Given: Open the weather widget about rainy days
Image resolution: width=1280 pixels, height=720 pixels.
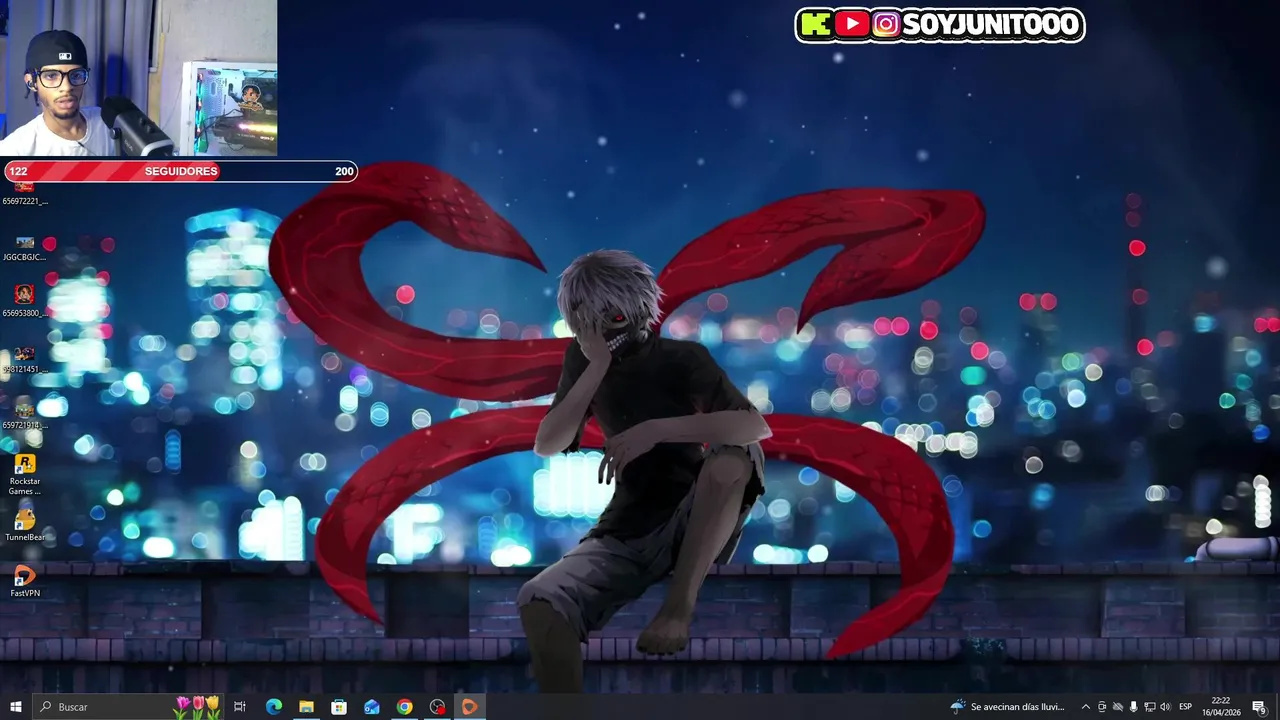Looking at the screenshot, I should (1008, 707).
